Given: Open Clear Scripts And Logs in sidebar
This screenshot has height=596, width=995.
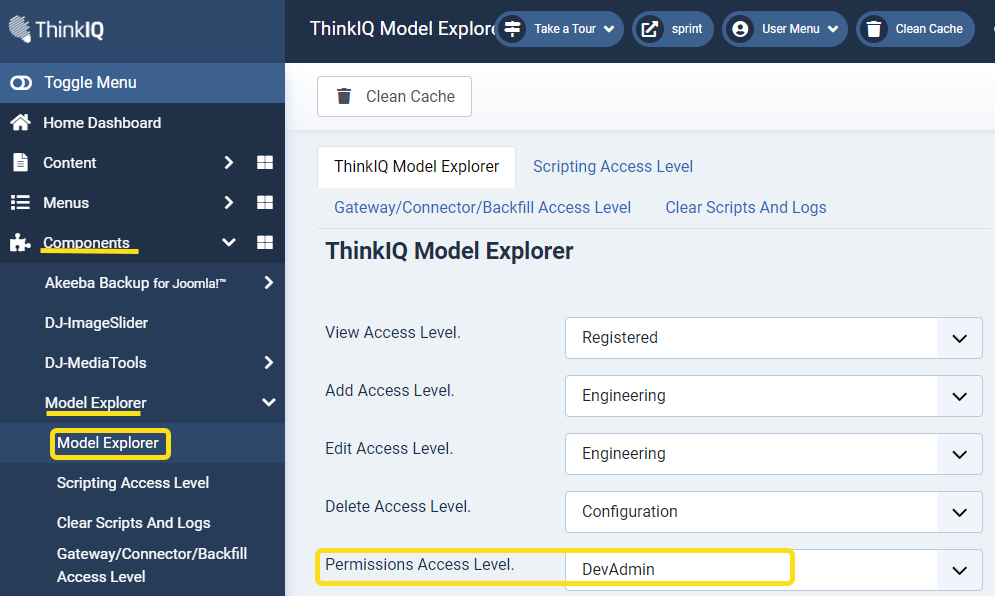Looking at the screenshot, I should point(133,522).
